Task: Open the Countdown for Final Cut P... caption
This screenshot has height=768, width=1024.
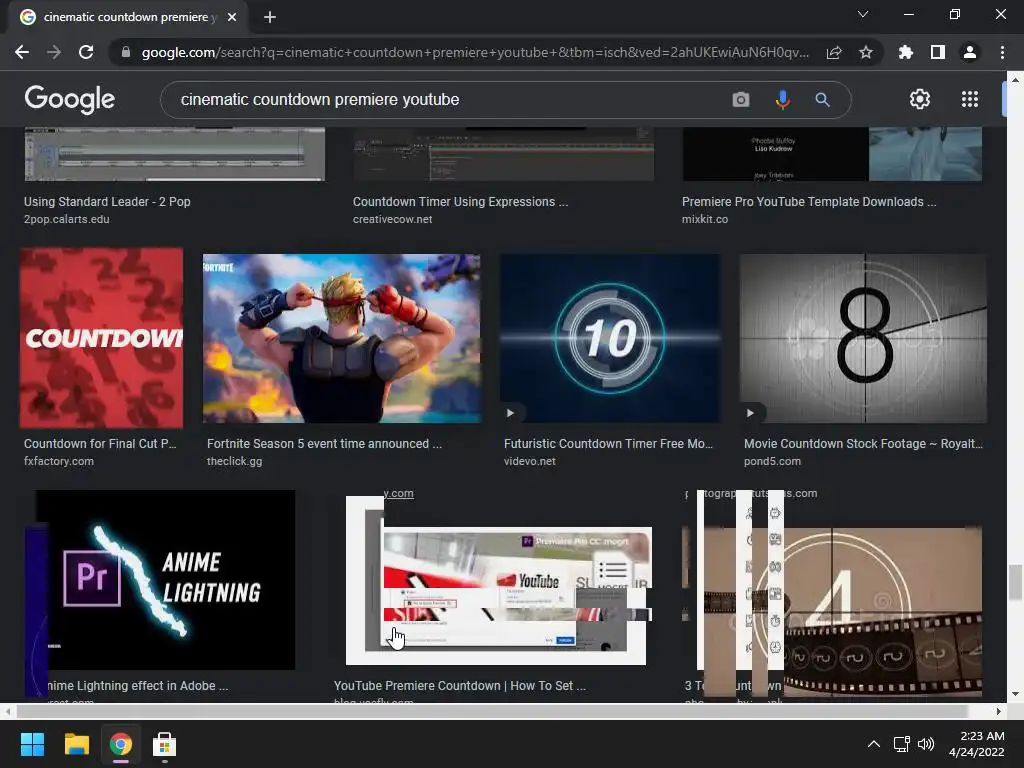Action: (x=100, y=444)
